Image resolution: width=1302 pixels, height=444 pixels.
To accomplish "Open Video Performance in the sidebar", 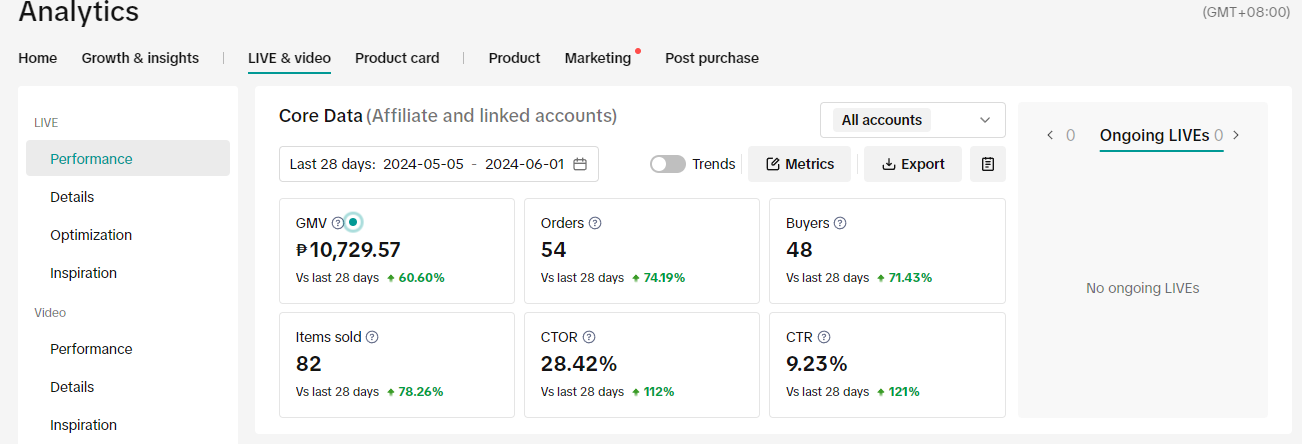I will click(91, 349).
